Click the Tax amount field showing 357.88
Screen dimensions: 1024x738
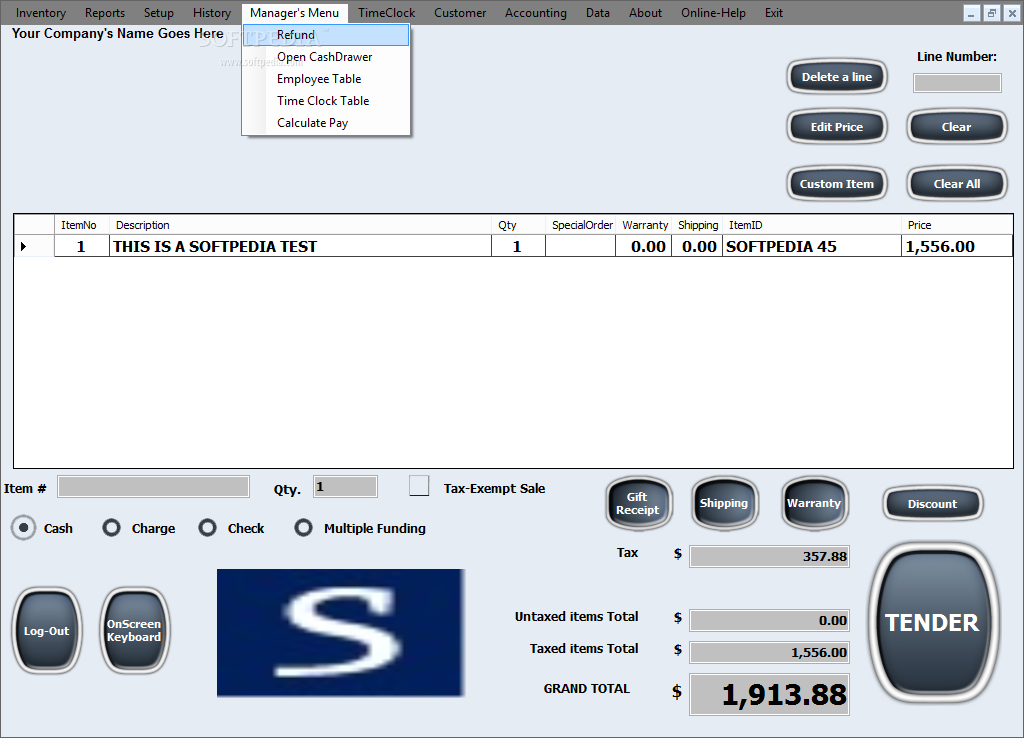click(770, 556)
